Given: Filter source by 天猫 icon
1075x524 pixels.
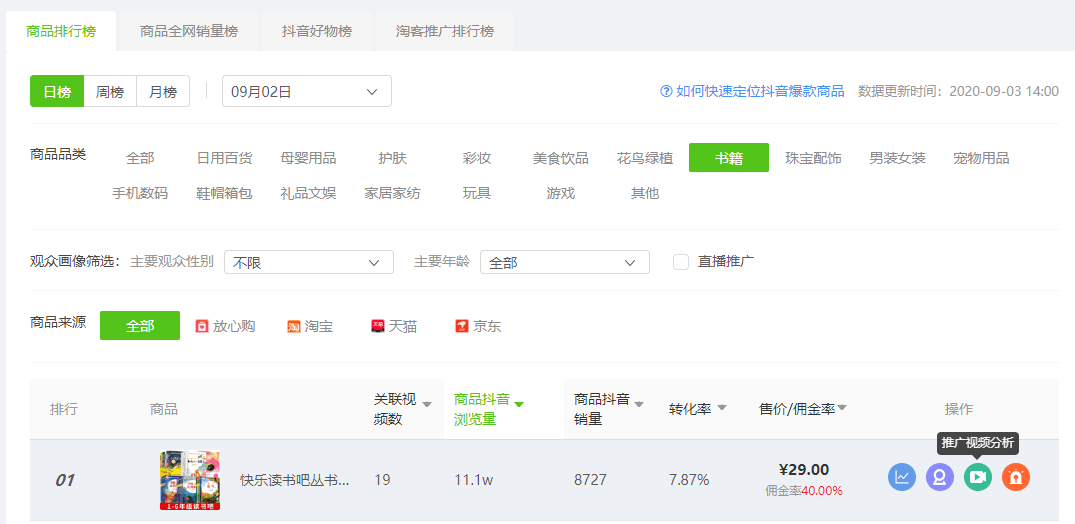Looking at the screenshot, I should pyautogui.click(x=378, y=326).
